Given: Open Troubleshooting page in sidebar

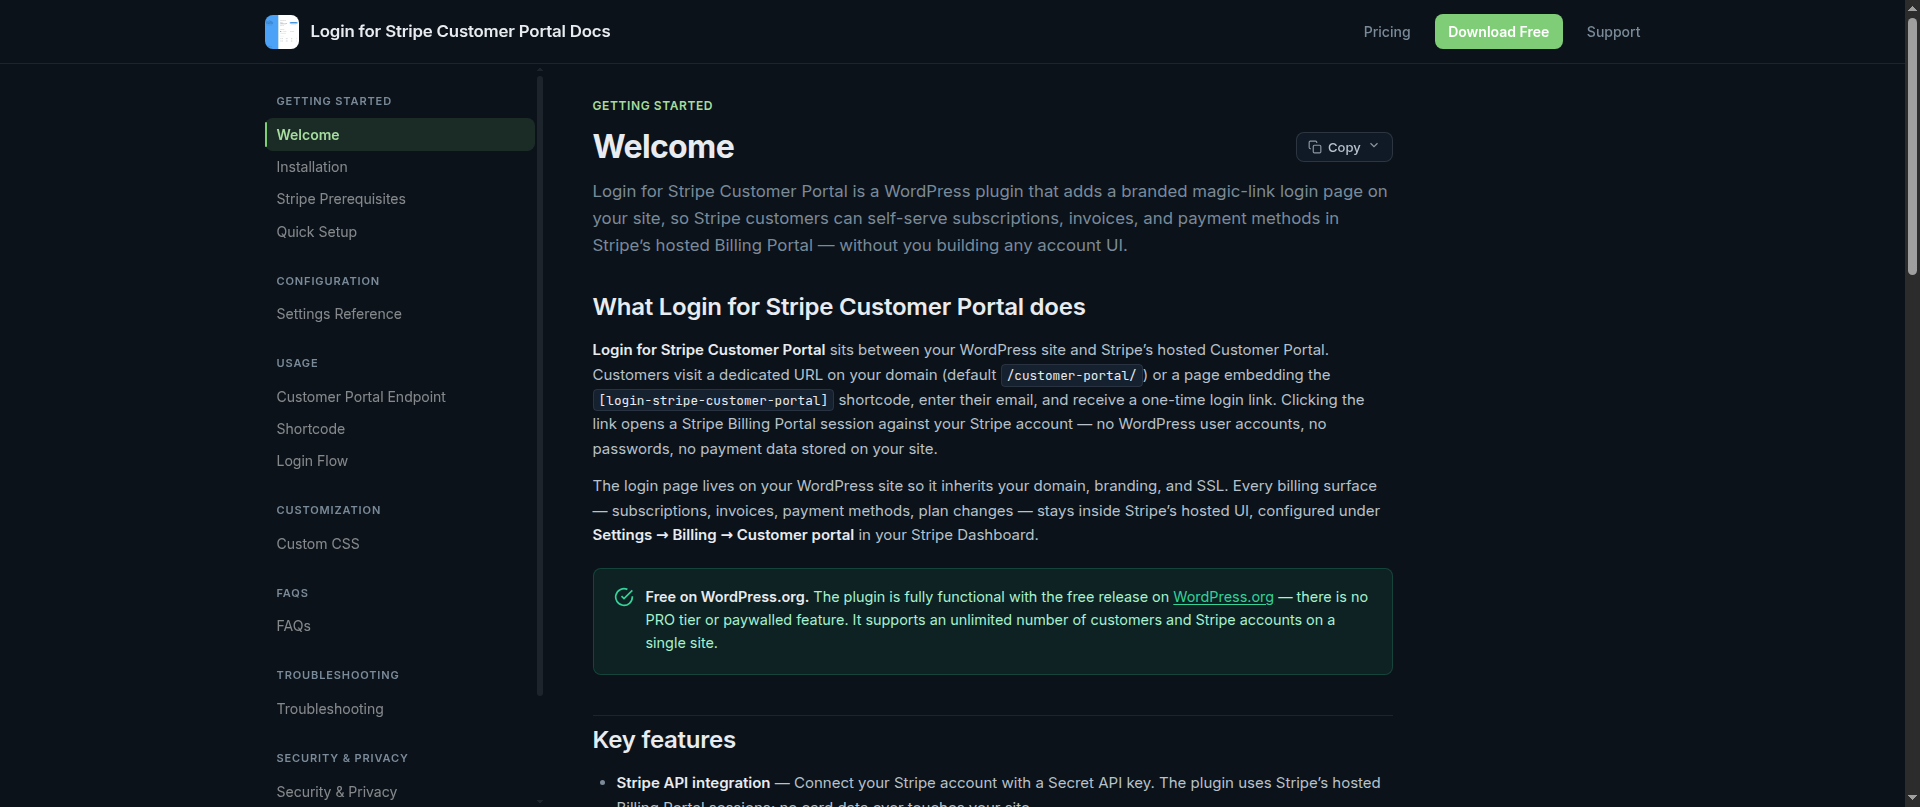Looking at the screenshot, I should tap(330, 709).
